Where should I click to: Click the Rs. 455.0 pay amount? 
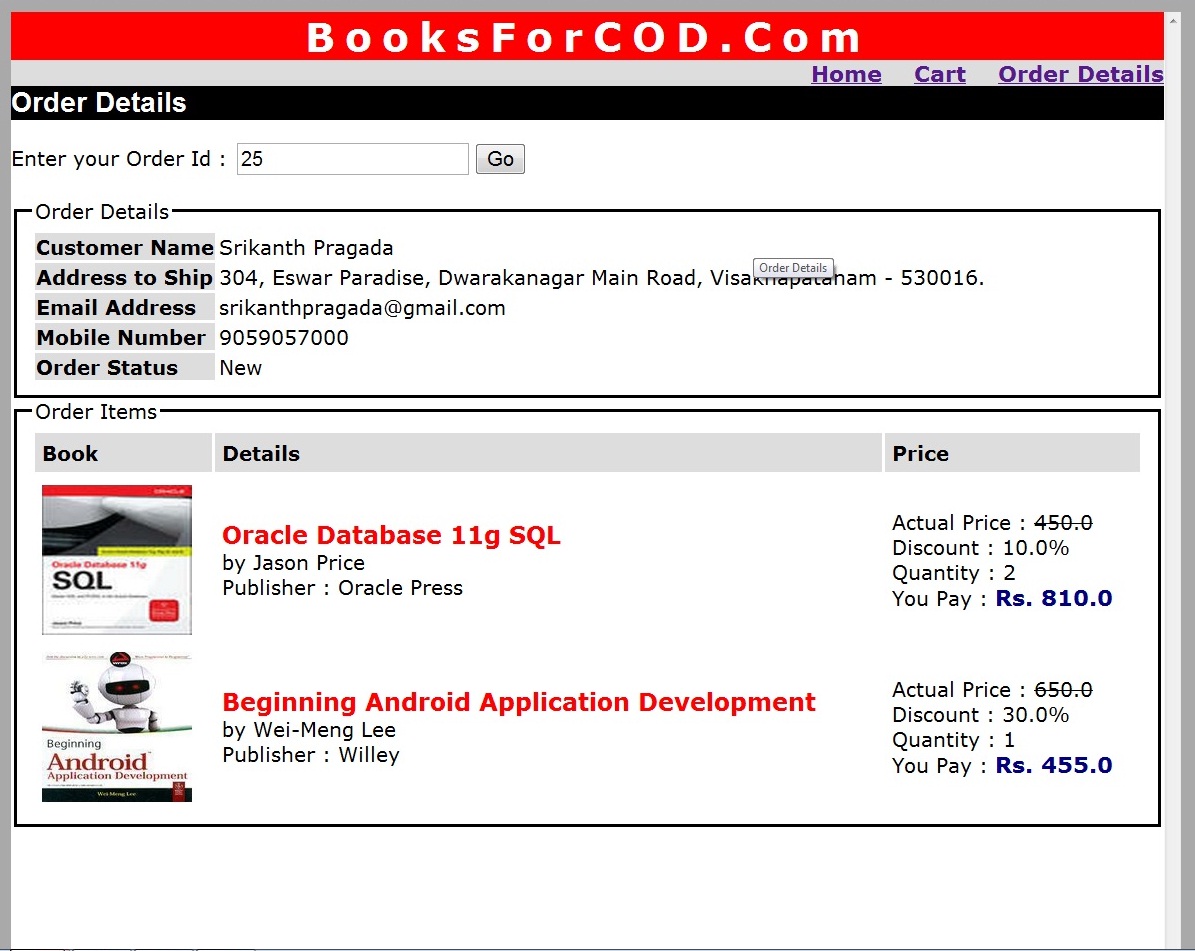coord(1054,765)
